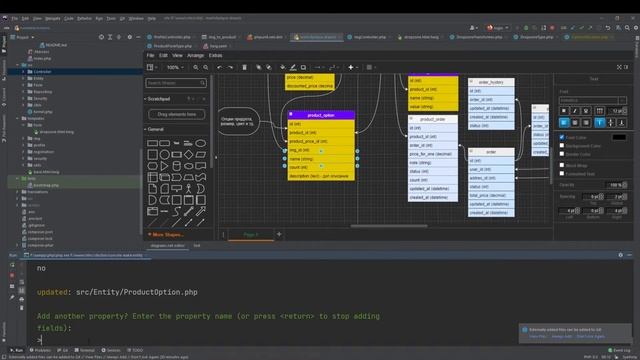Open the font family dropdown
Screen dimensions: 640x360
[x=592, y=100]
